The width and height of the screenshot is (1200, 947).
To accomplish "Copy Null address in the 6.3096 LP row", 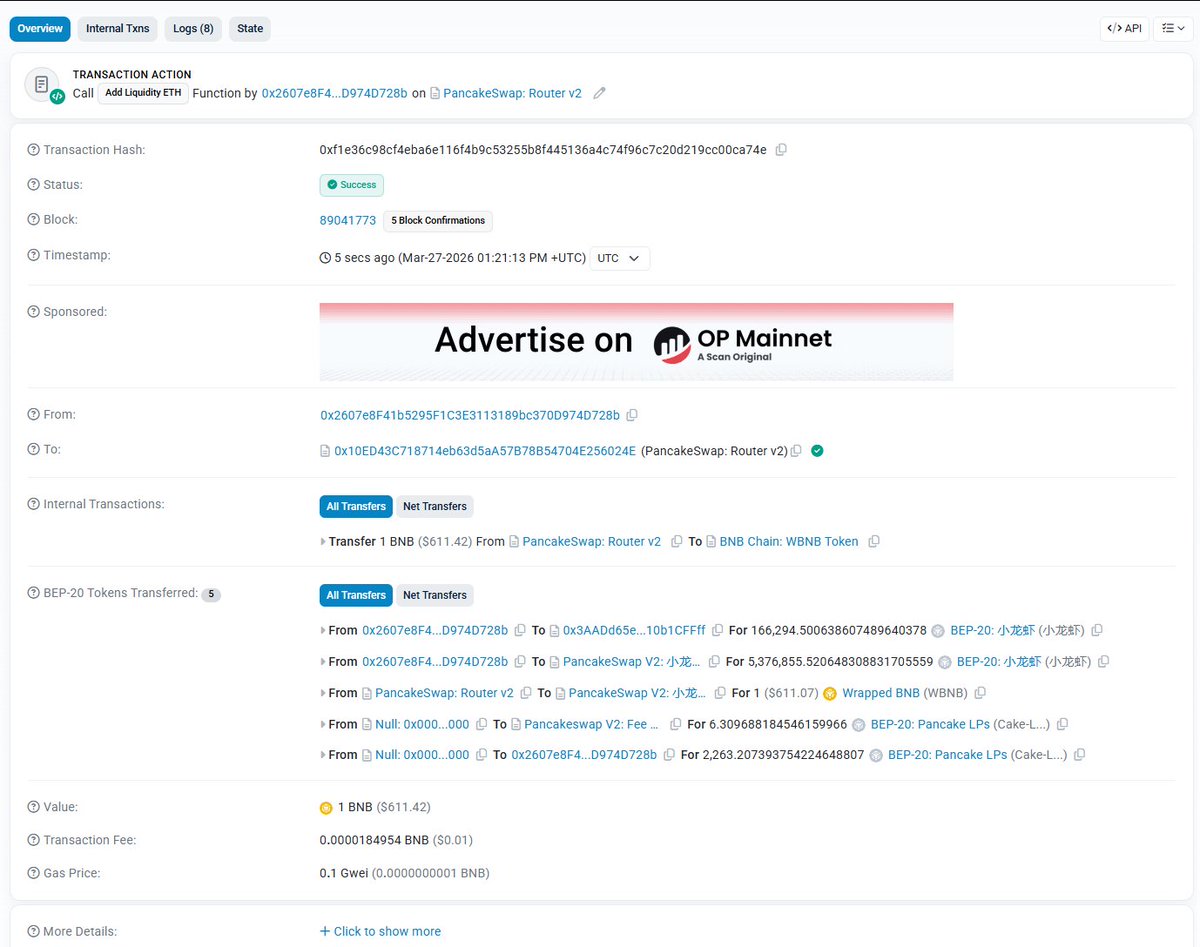I will pyautogui.click(x=482, y=724).
